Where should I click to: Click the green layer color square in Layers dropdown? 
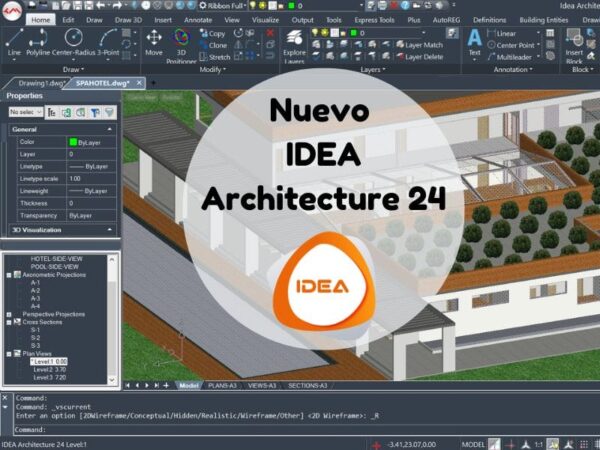pos(354,33)
